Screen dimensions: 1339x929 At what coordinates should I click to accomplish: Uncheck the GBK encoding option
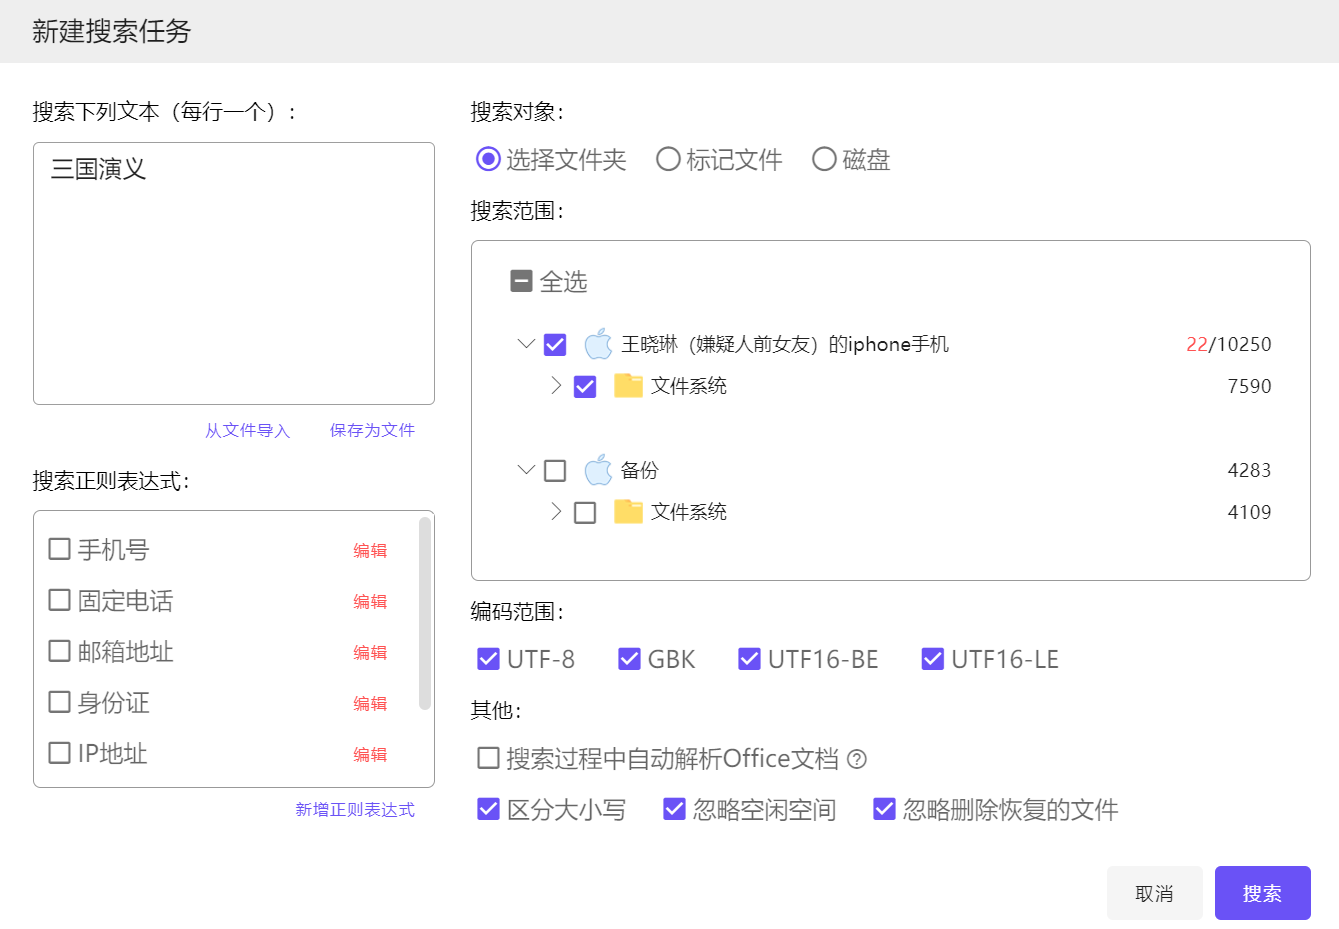(629, 659)
